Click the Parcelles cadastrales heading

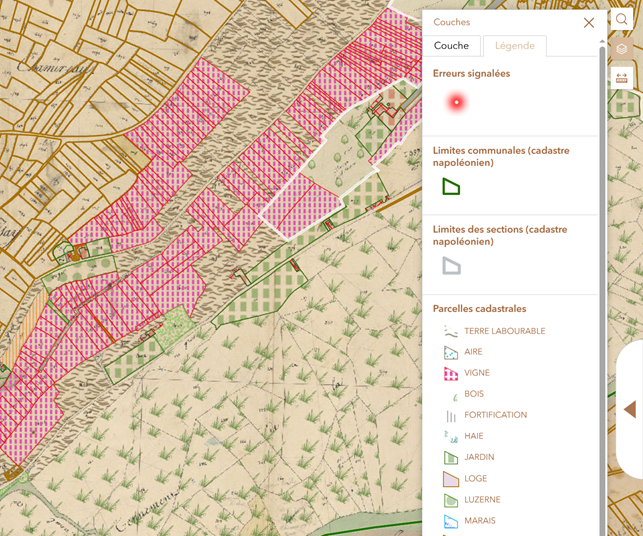479,309
